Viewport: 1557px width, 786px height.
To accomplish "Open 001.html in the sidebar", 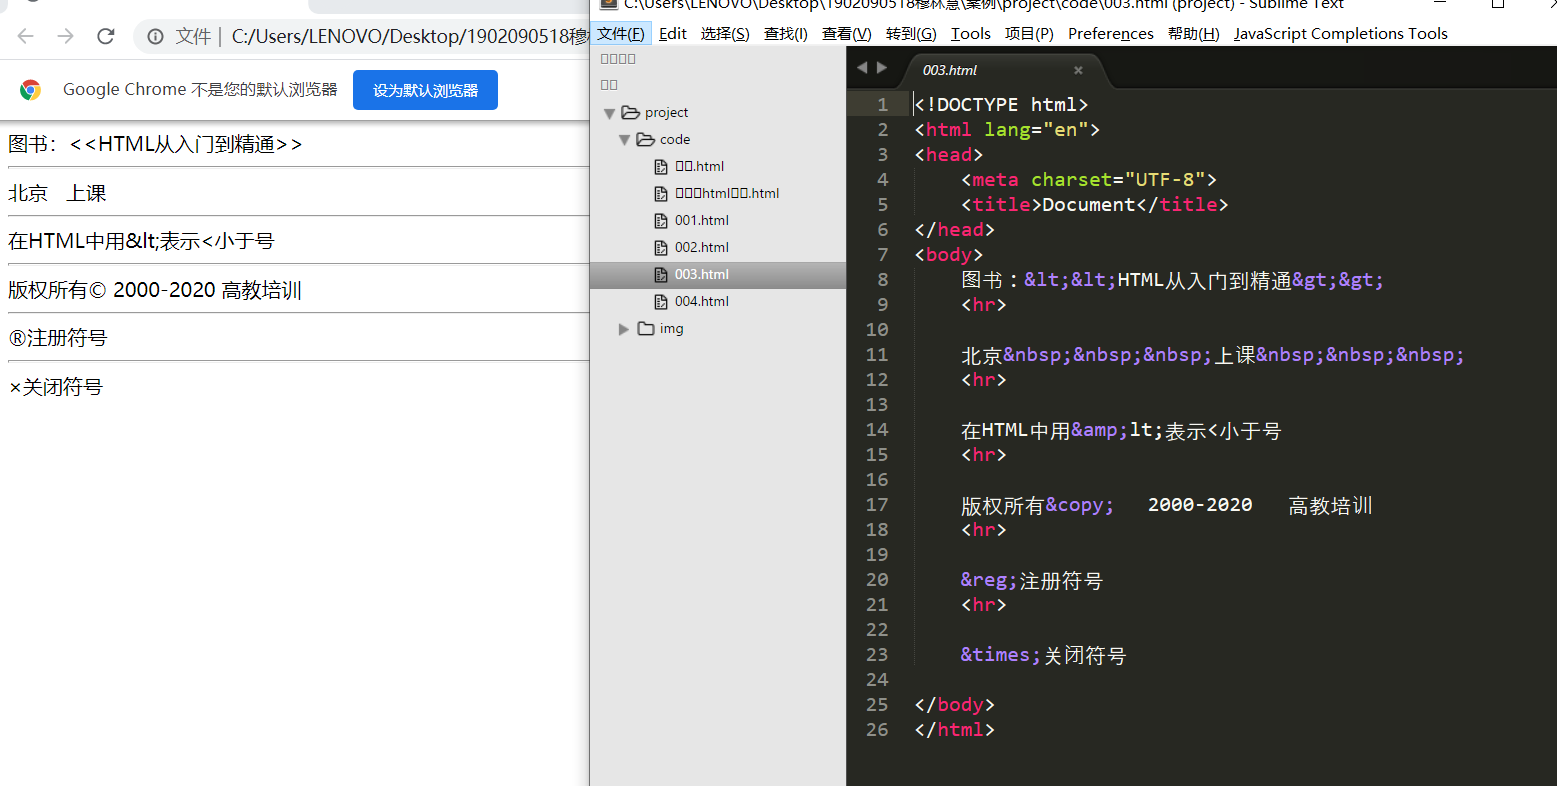I will [x=702, y=220].
